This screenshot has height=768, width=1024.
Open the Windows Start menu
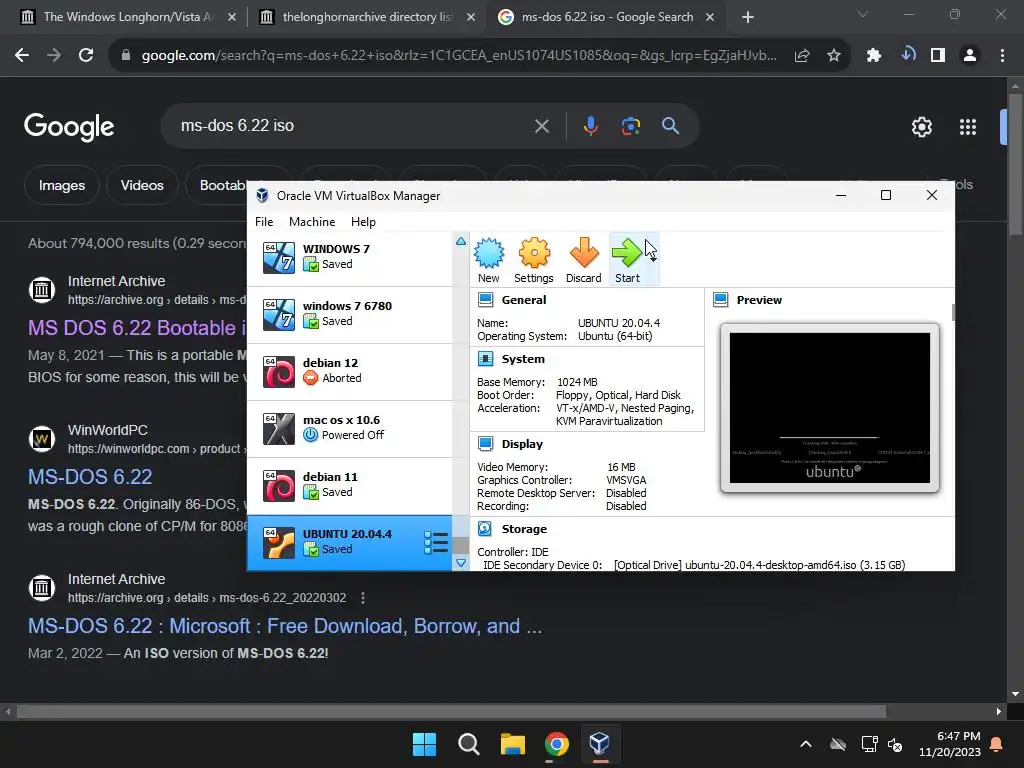[x=424, y=744]
